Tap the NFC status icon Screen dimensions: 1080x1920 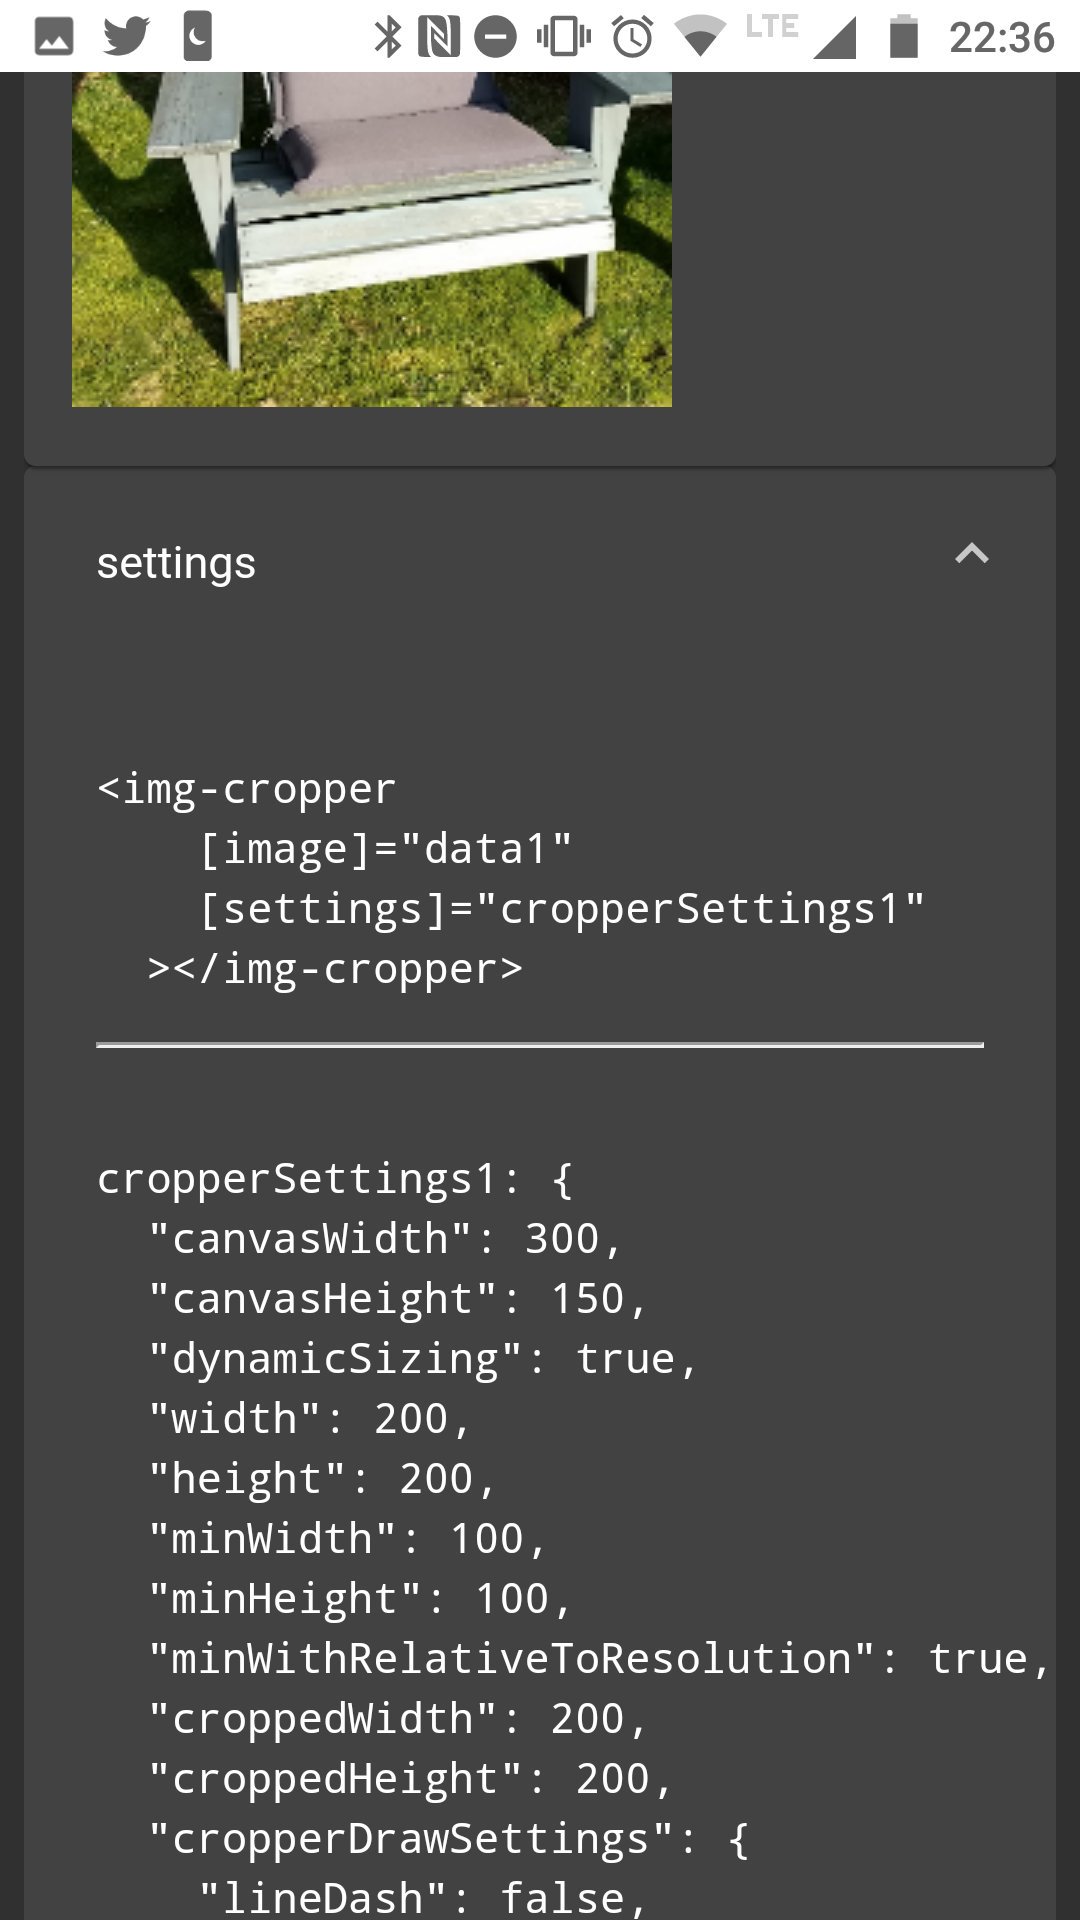pos(438,37)
